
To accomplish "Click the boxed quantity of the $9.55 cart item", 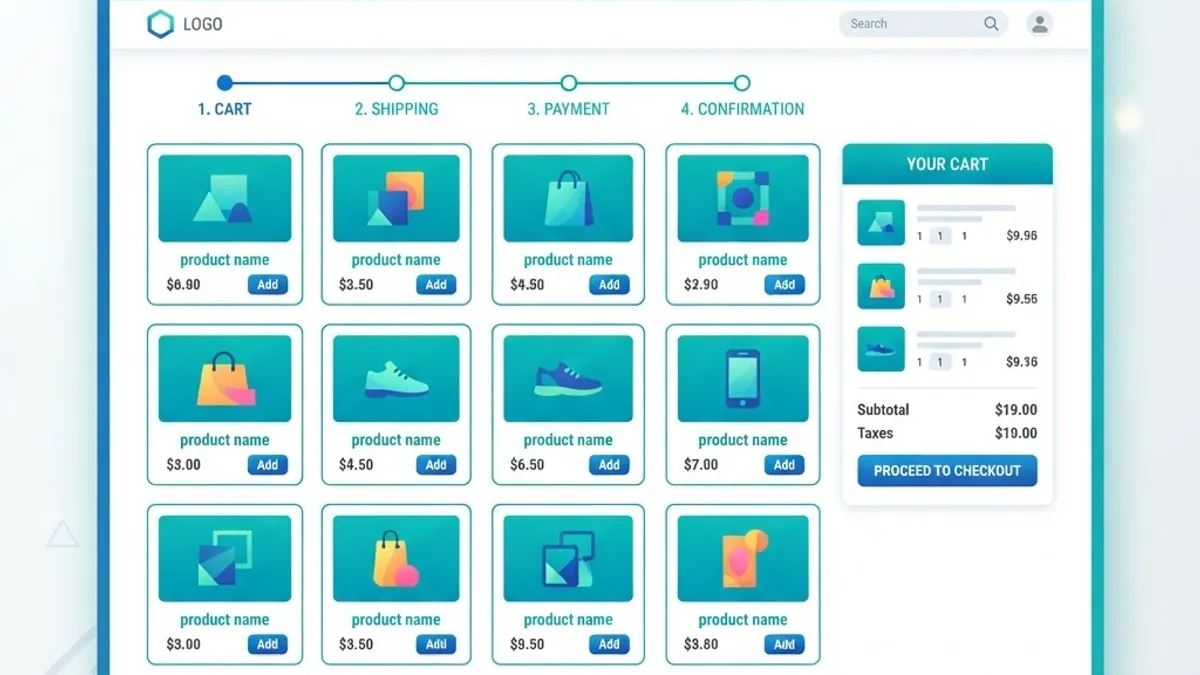I will [940, 299].
